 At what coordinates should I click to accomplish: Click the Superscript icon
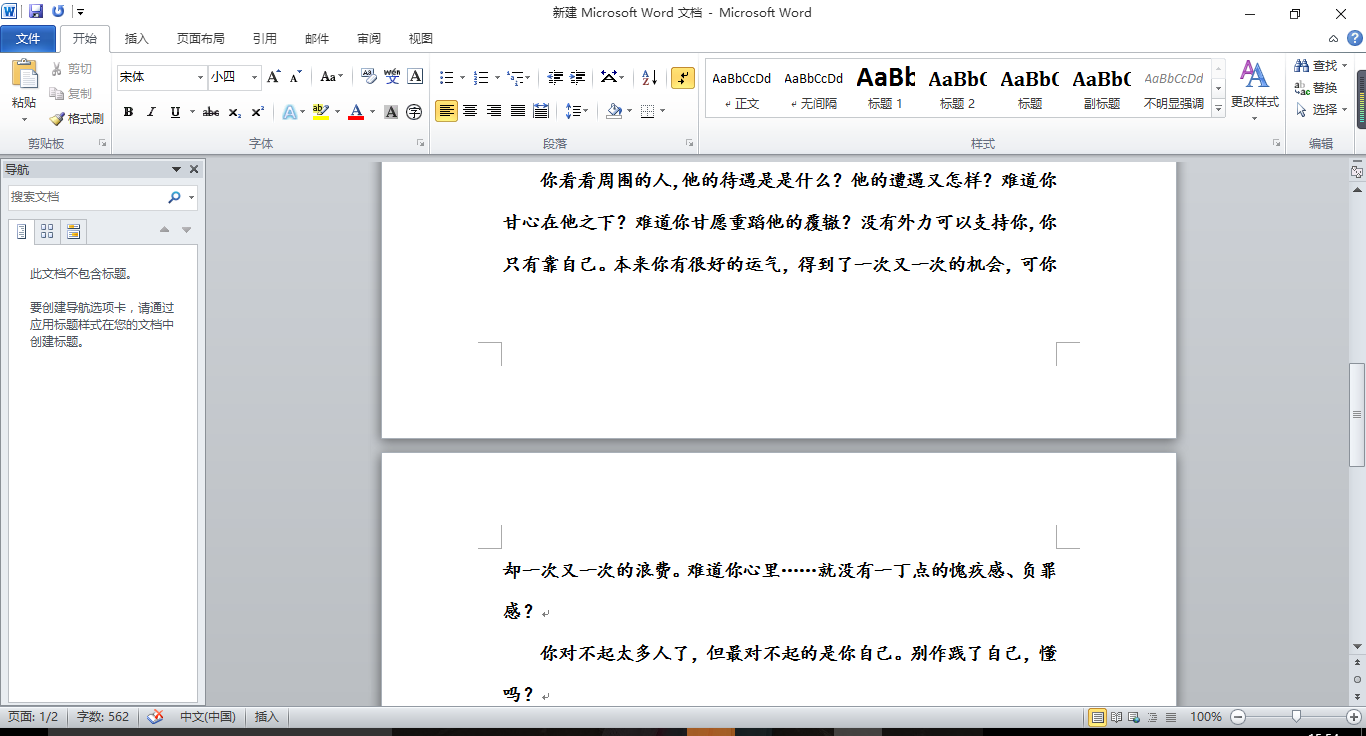tap(258, 112)
